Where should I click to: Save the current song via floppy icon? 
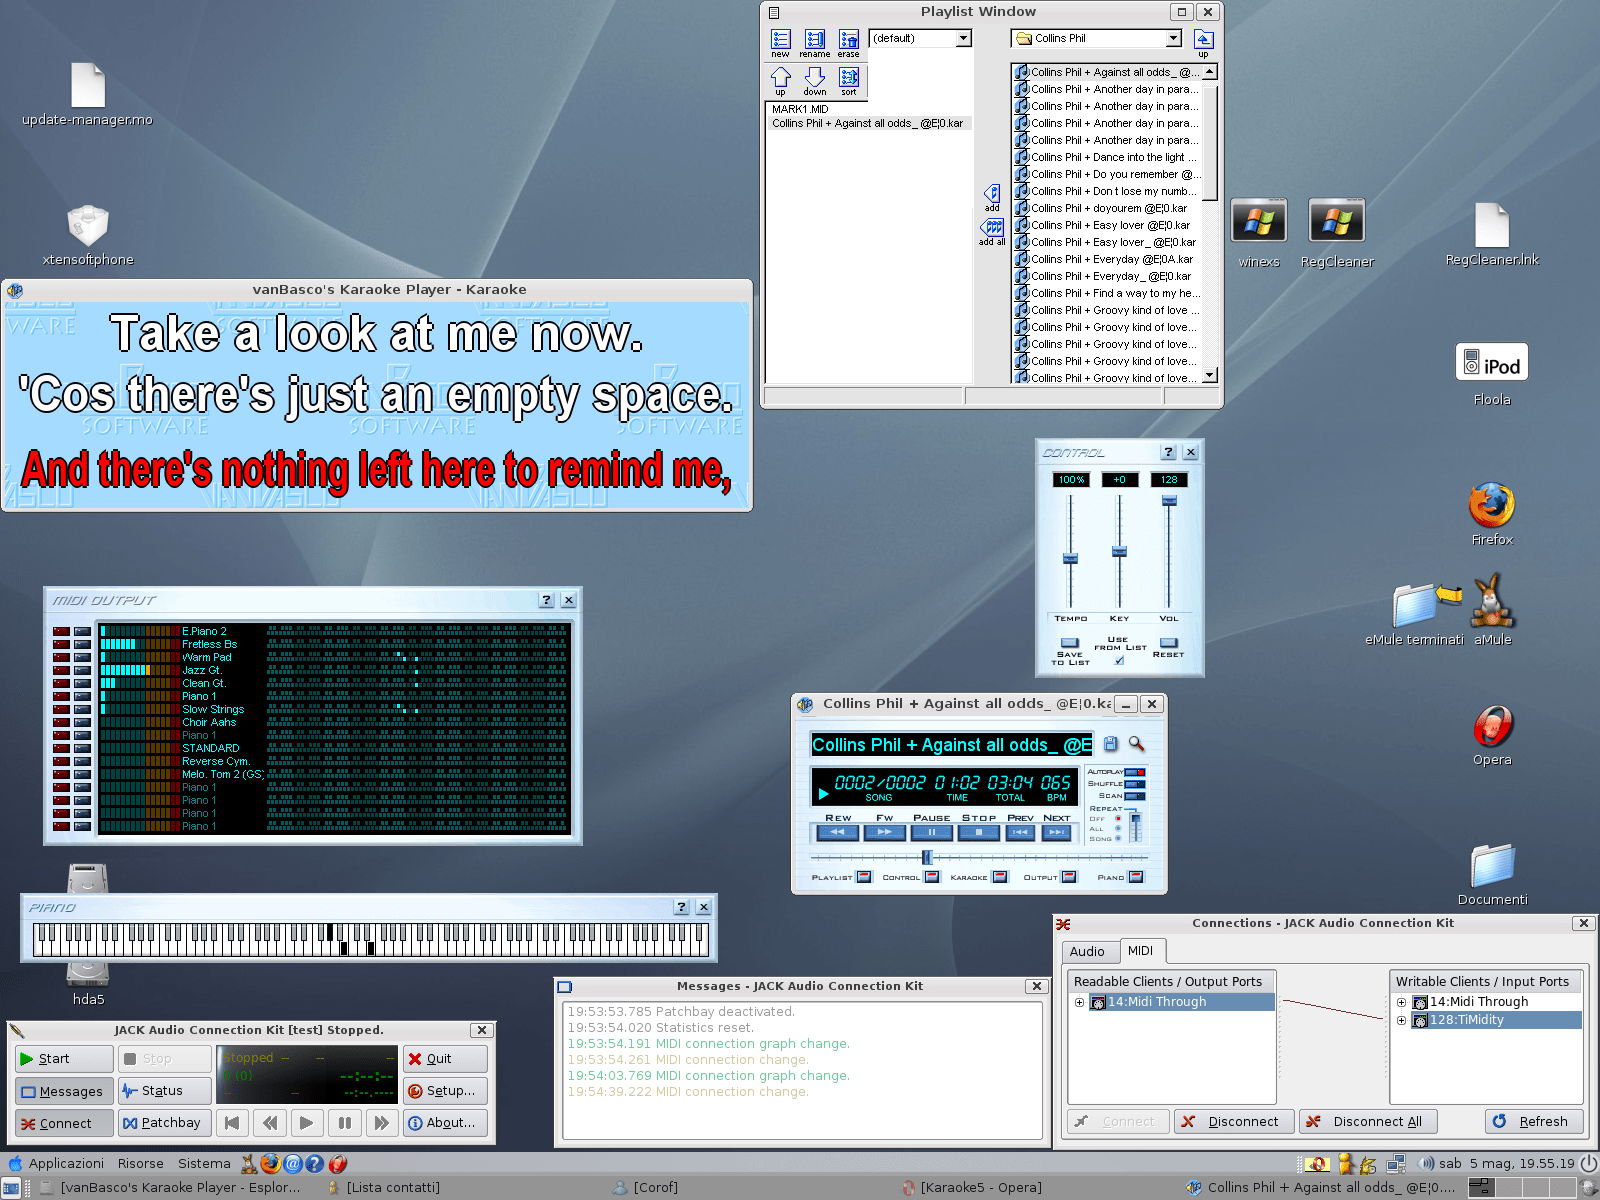coord(1110,744)
